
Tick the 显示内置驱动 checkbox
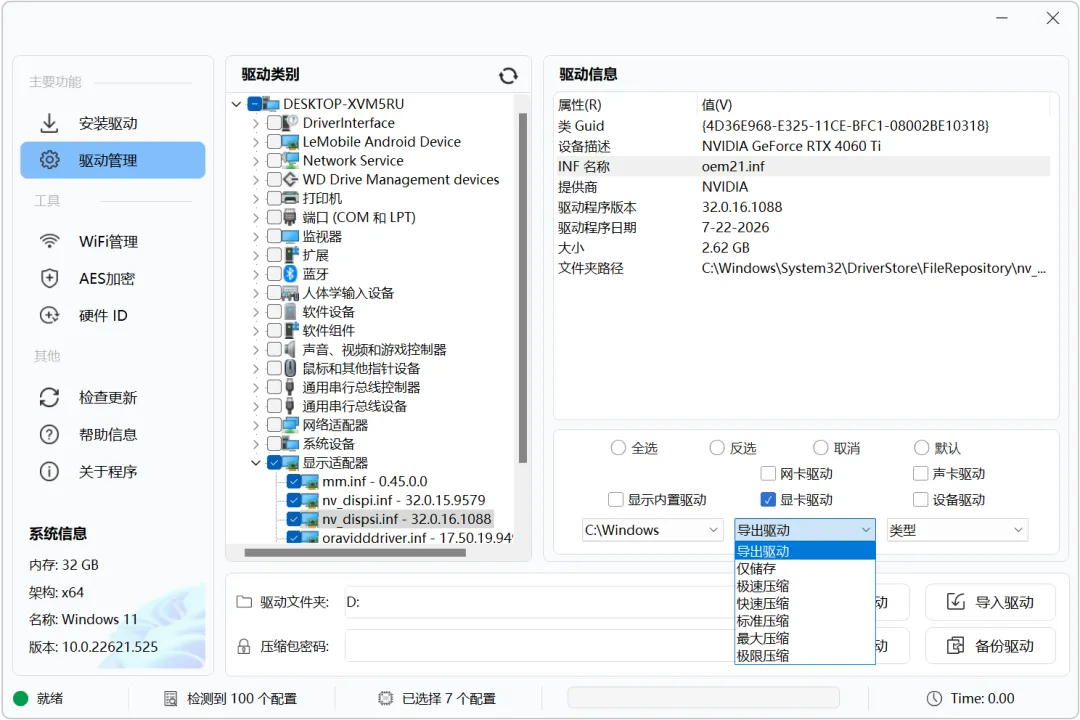[x=616, y=500]
